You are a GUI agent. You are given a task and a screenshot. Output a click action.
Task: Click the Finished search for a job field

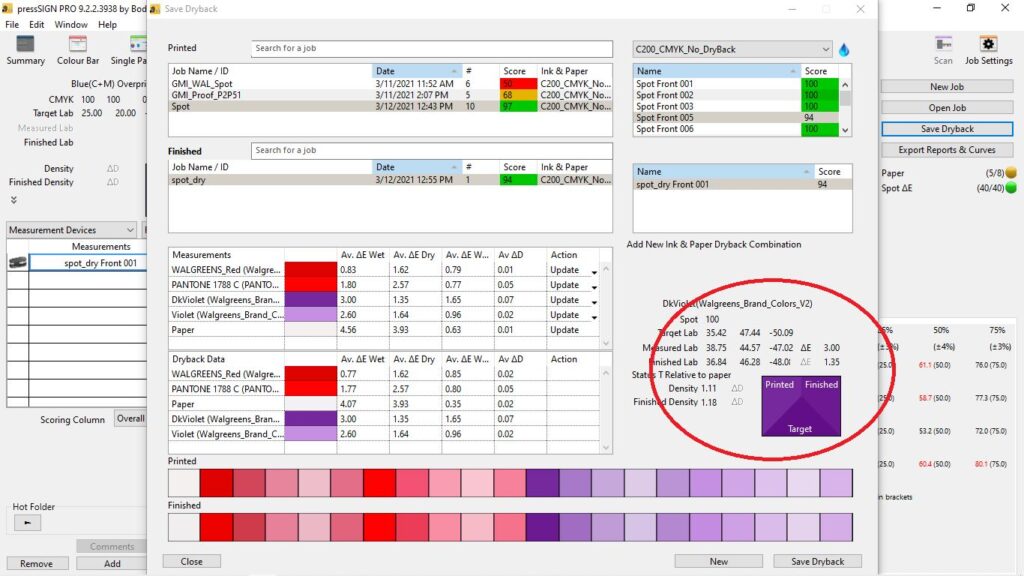[x=432, y=150]
